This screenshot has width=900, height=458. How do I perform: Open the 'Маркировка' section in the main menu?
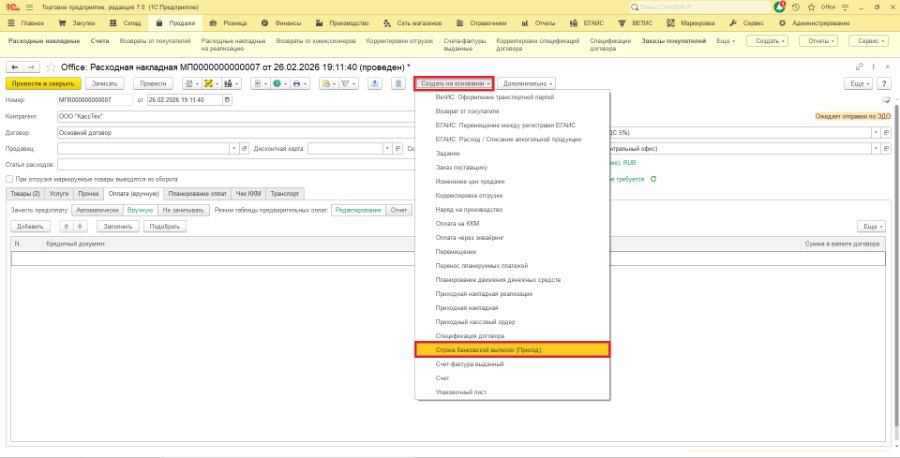[x=691, y=24]
